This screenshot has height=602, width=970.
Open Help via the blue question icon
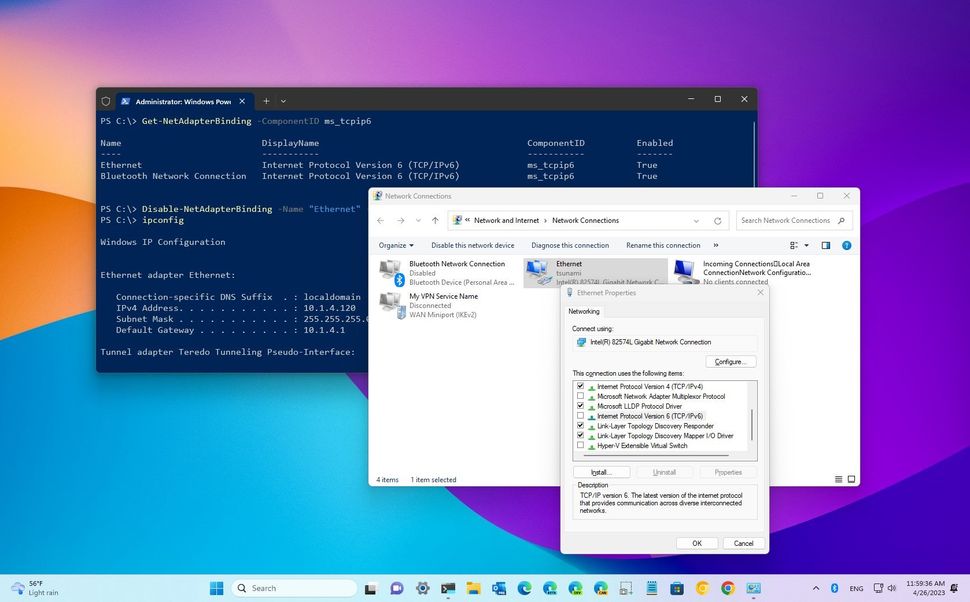(x=846, y=245)
